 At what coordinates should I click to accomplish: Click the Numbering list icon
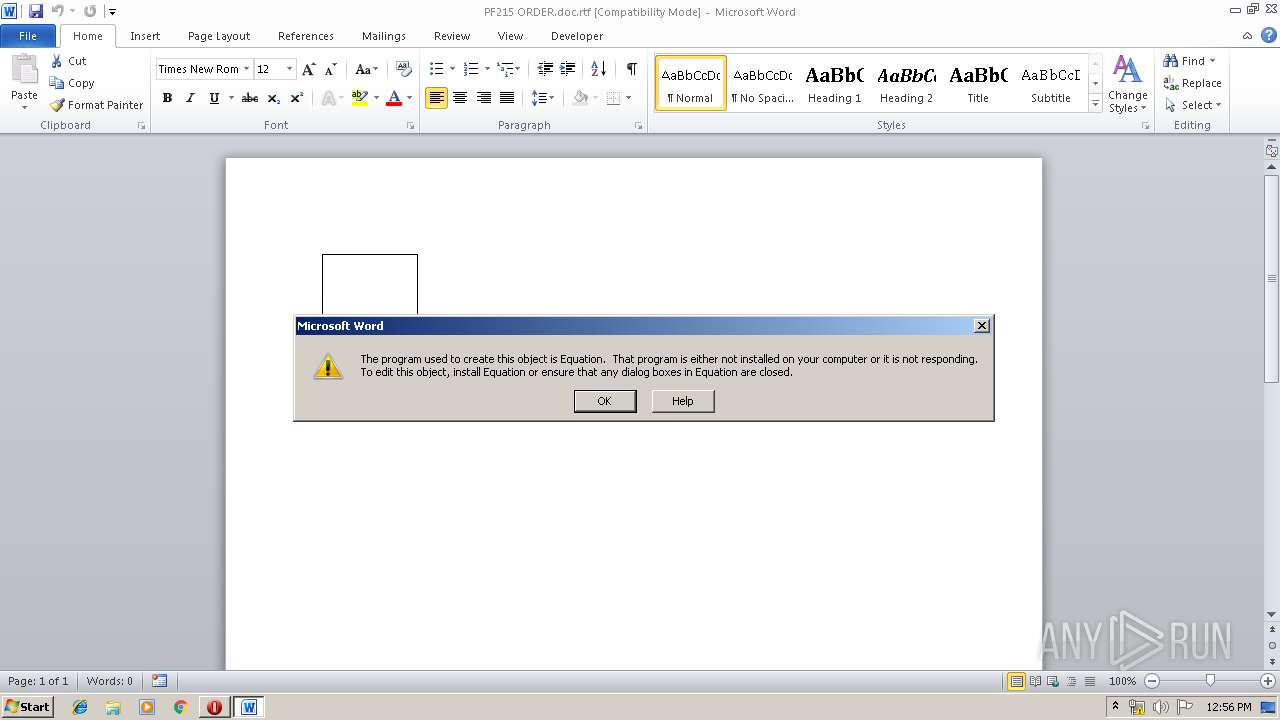tap(471, 69)
